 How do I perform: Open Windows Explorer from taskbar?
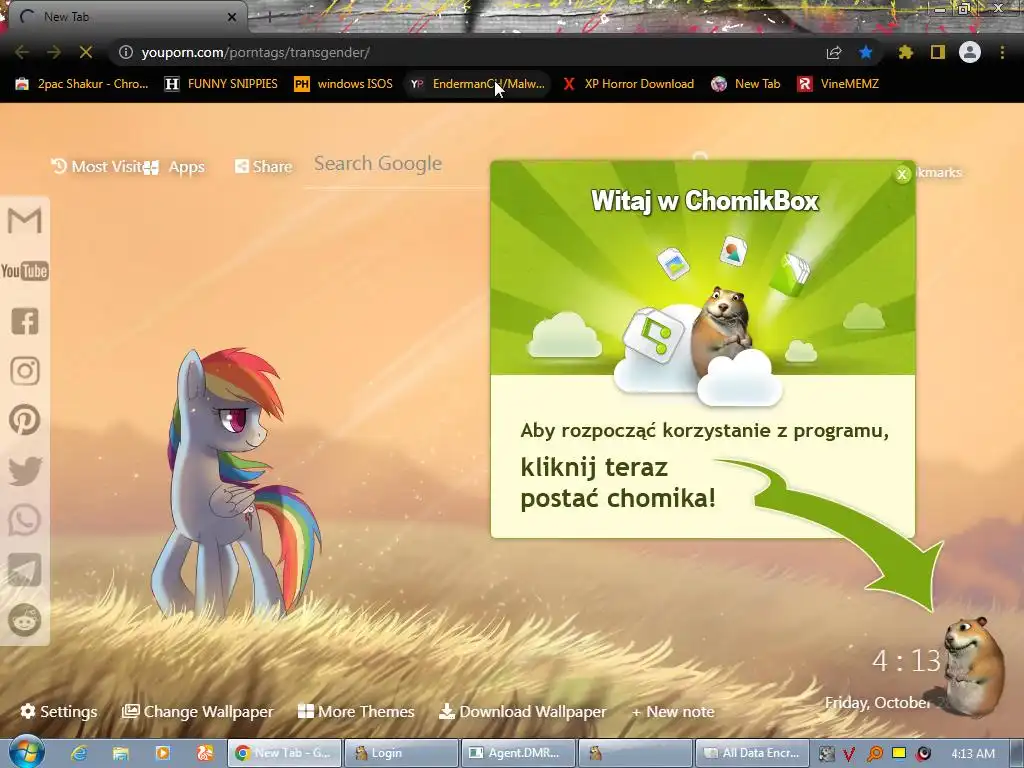[x=121, y=753]
